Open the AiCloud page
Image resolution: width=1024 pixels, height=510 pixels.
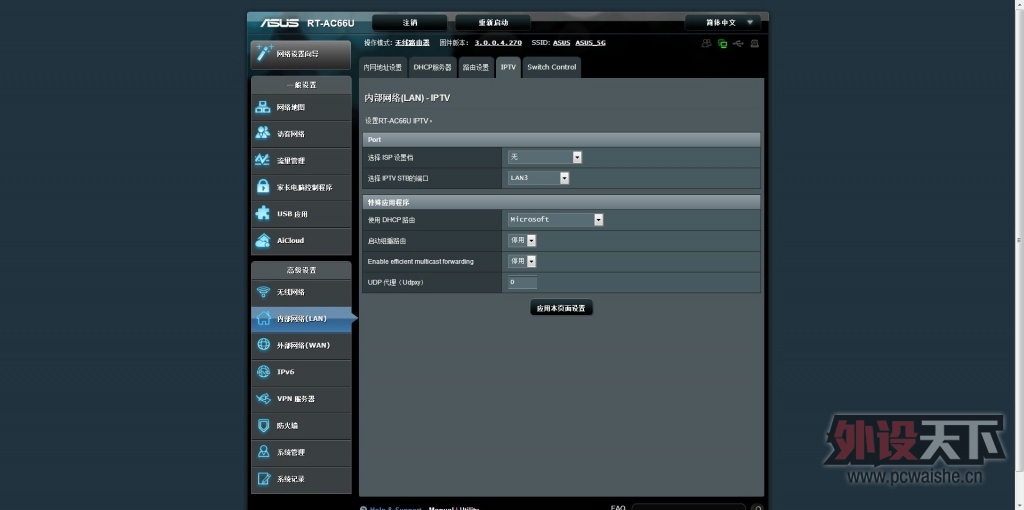pyautogui.click(x=301, y=240)
